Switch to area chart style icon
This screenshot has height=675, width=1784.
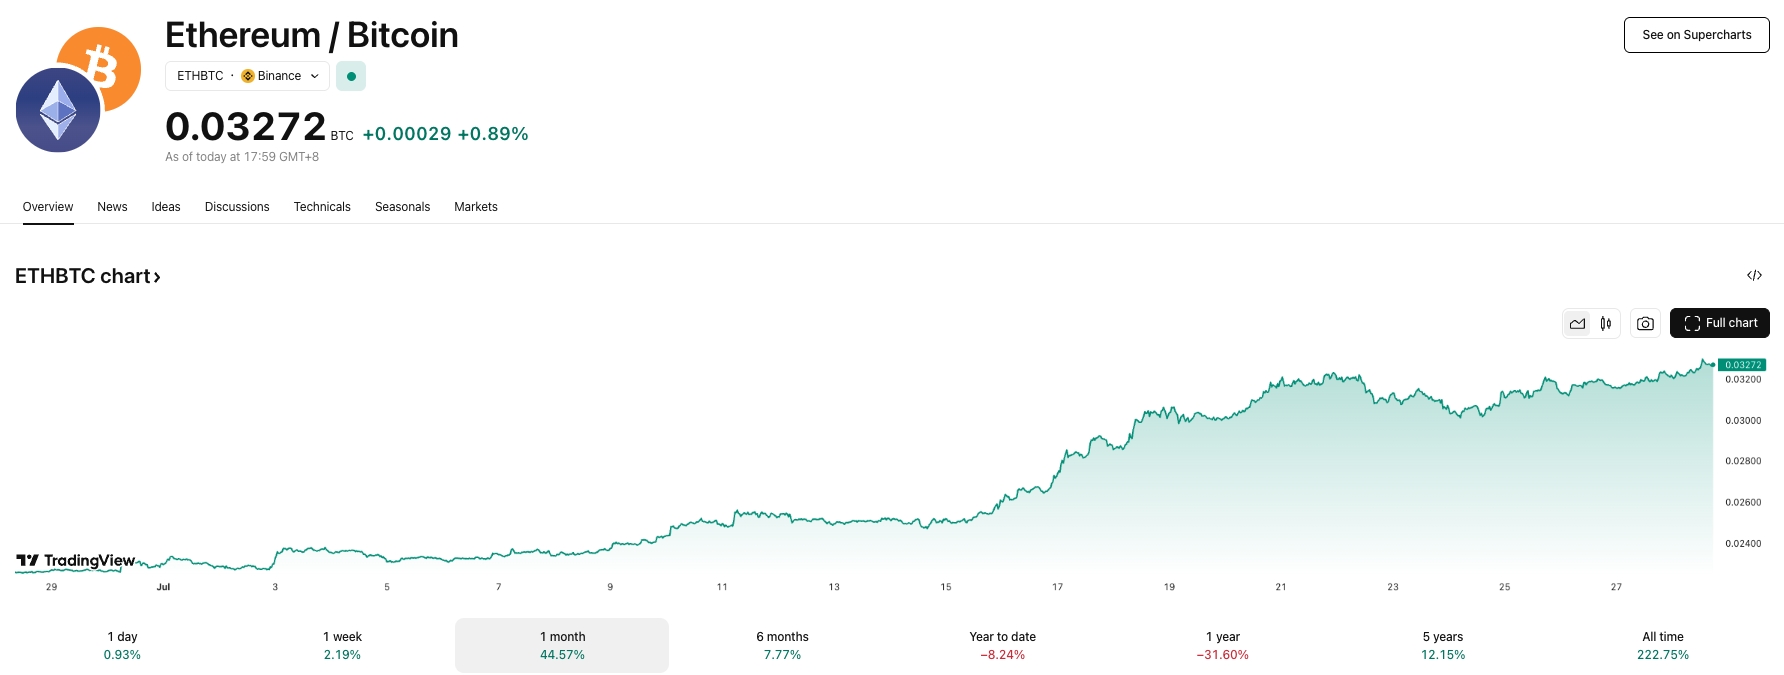pos(1577,323)
